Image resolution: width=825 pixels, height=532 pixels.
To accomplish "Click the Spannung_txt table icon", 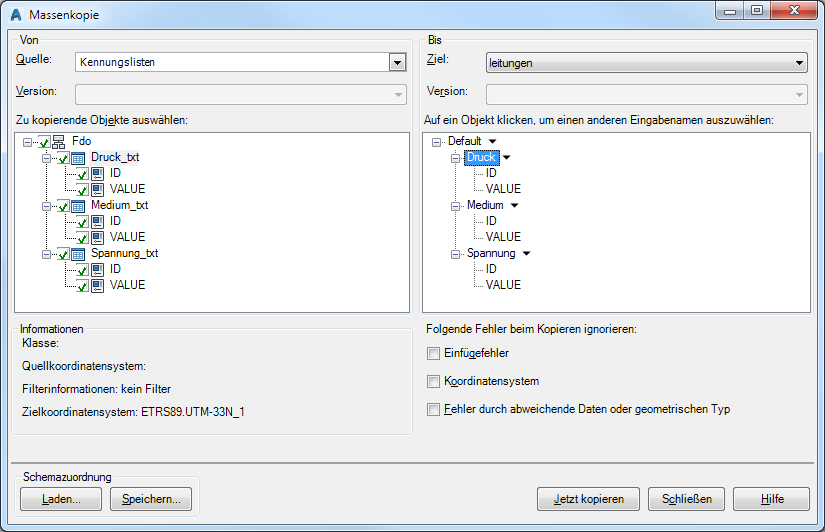I will pyautogui.click(x=78, y=254).
